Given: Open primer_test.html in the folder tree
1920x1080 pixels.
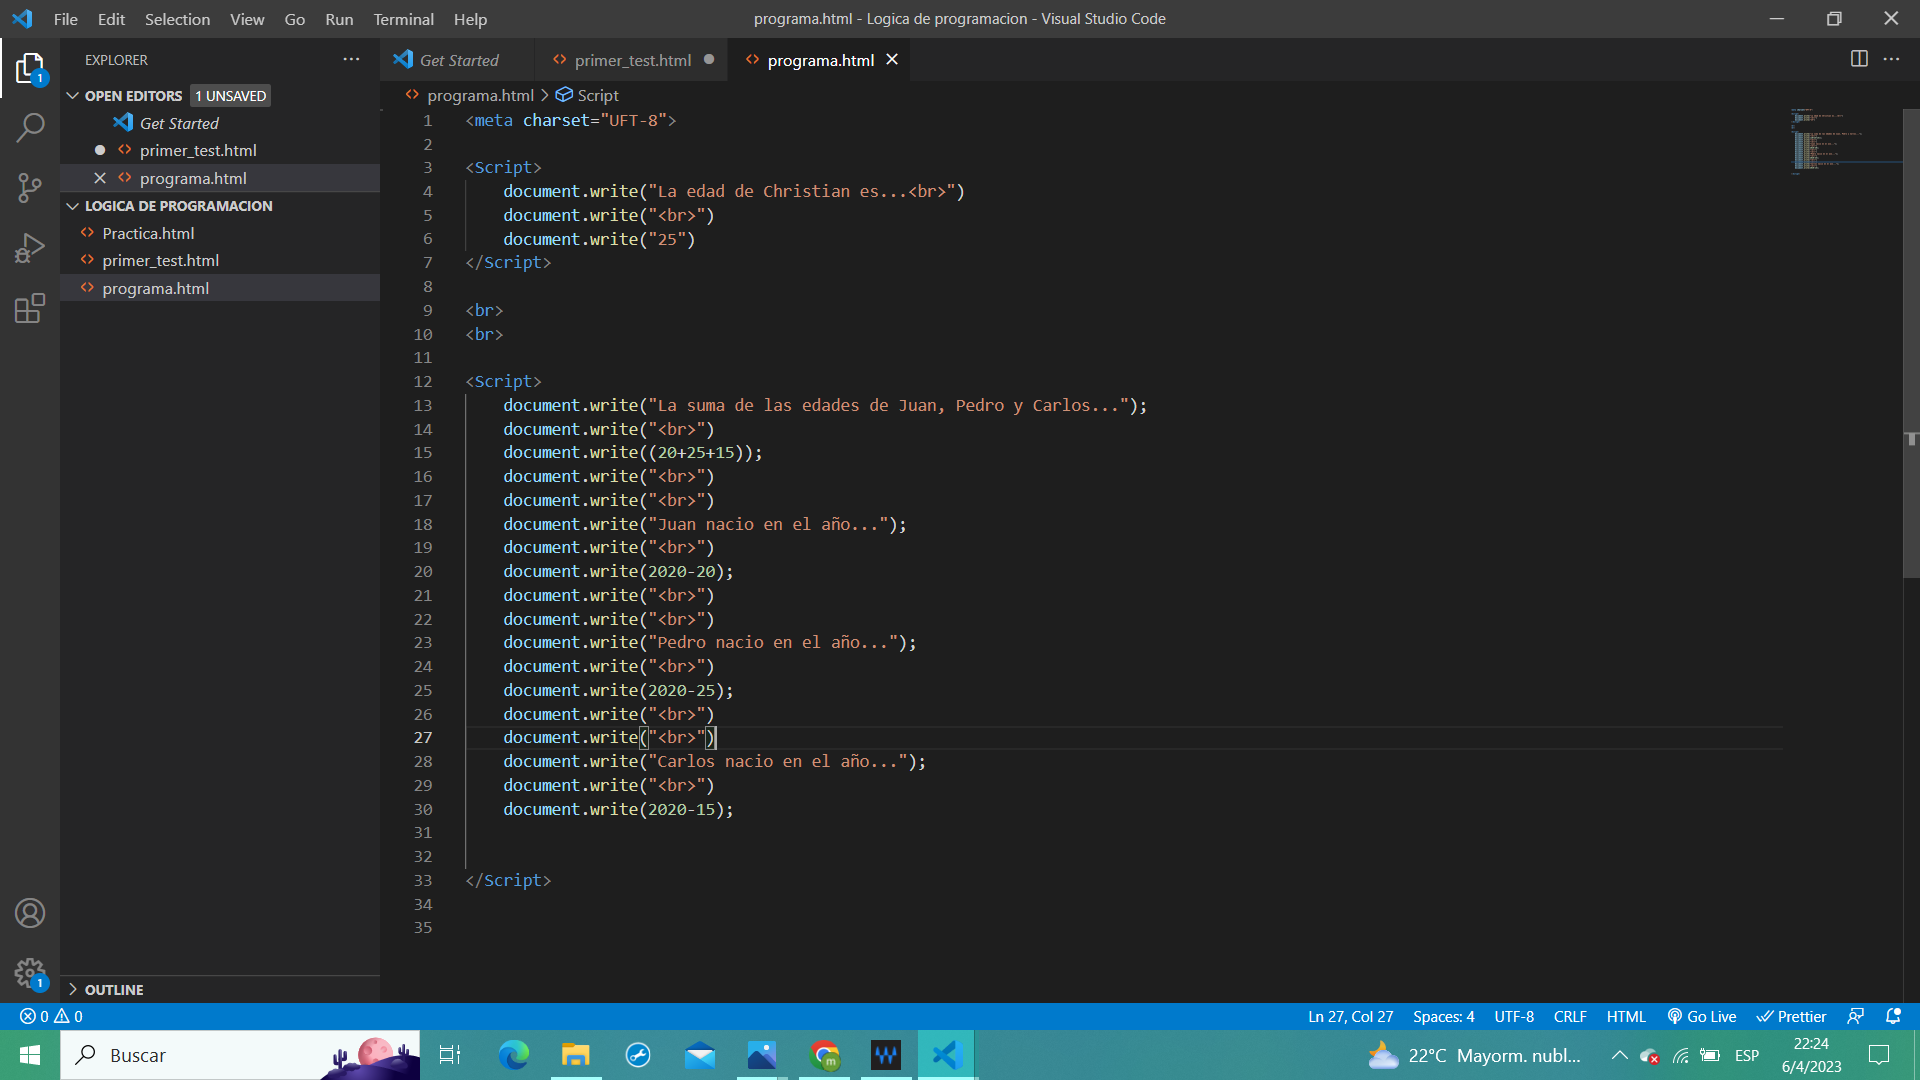Looking at the screenshot, I should [x=160, y=260].
